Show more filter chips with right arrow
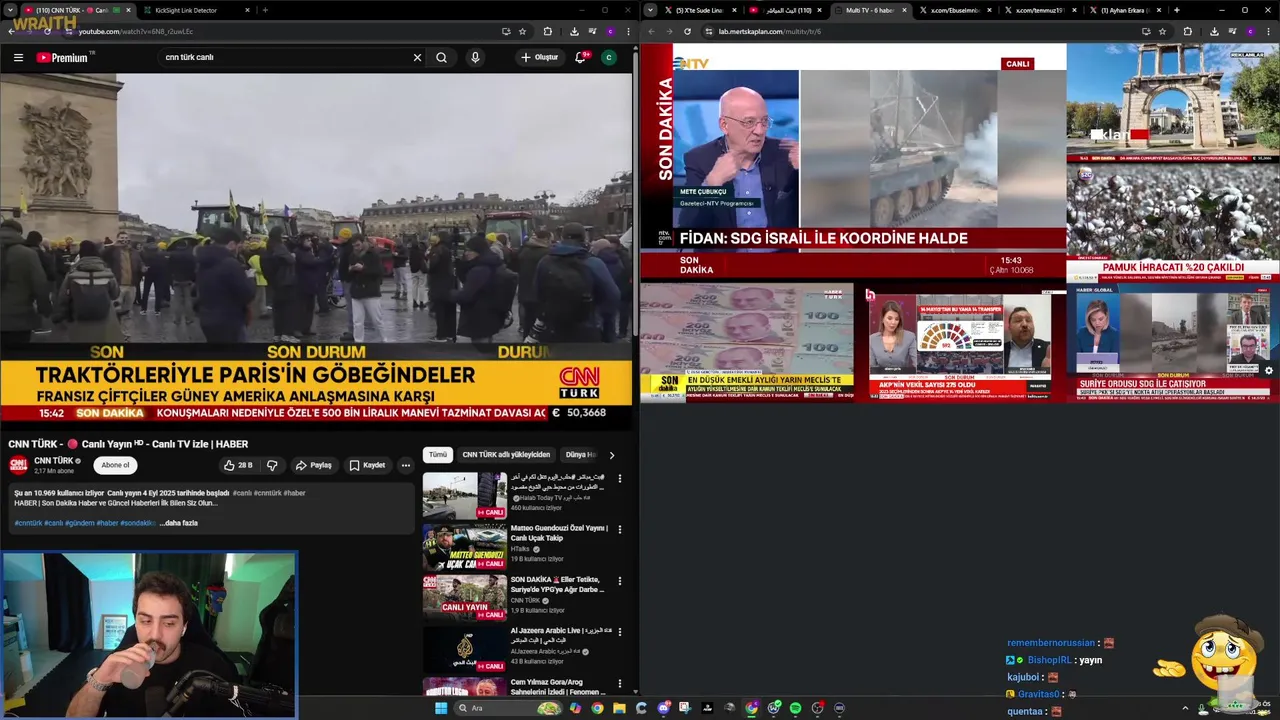The width and height of the screenshot is (1280, 720). (x=612, y=455)
